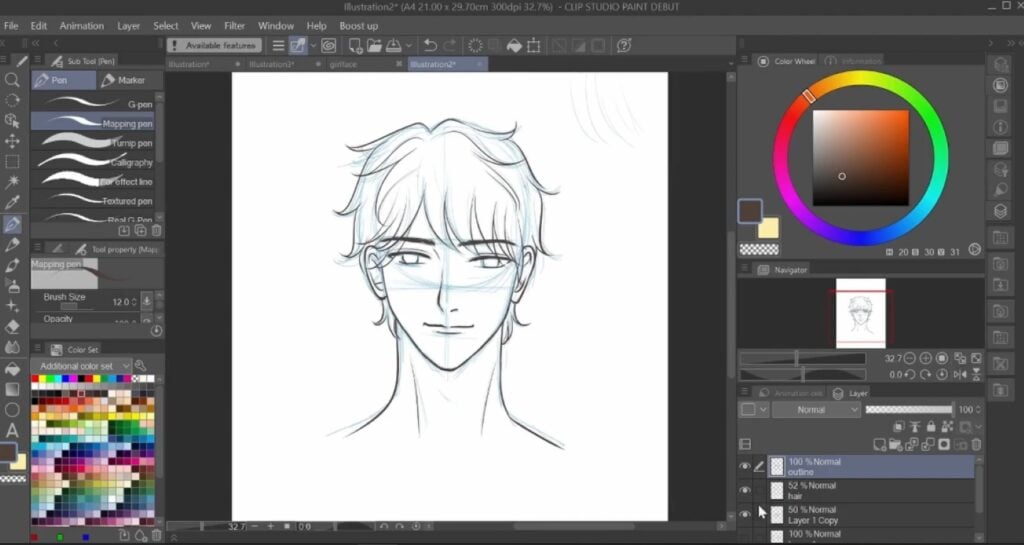The width and height of the screenshot is (1024, 545).
Task: Toggle Set as reference layer icon
Action: [x=915, y=427]
